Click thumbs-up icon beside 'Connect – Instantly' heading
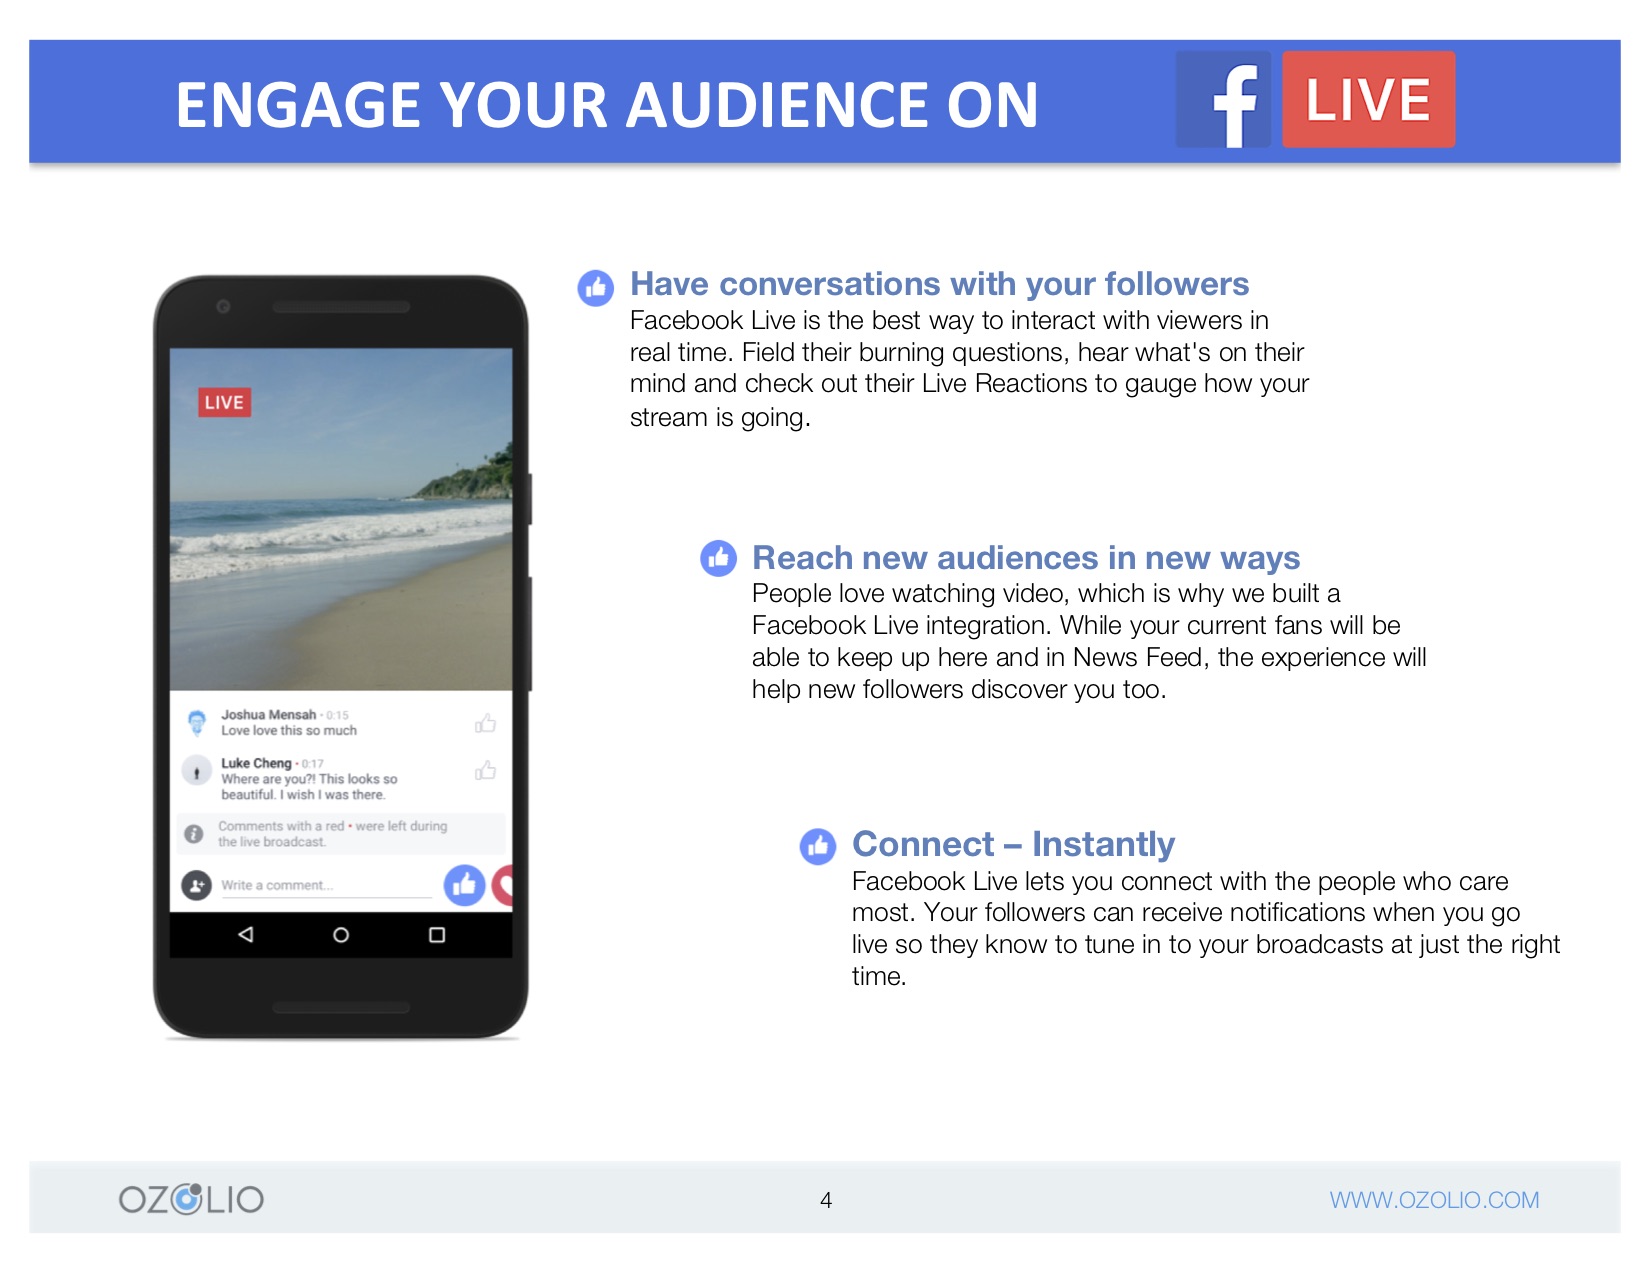 click(818, 846)
